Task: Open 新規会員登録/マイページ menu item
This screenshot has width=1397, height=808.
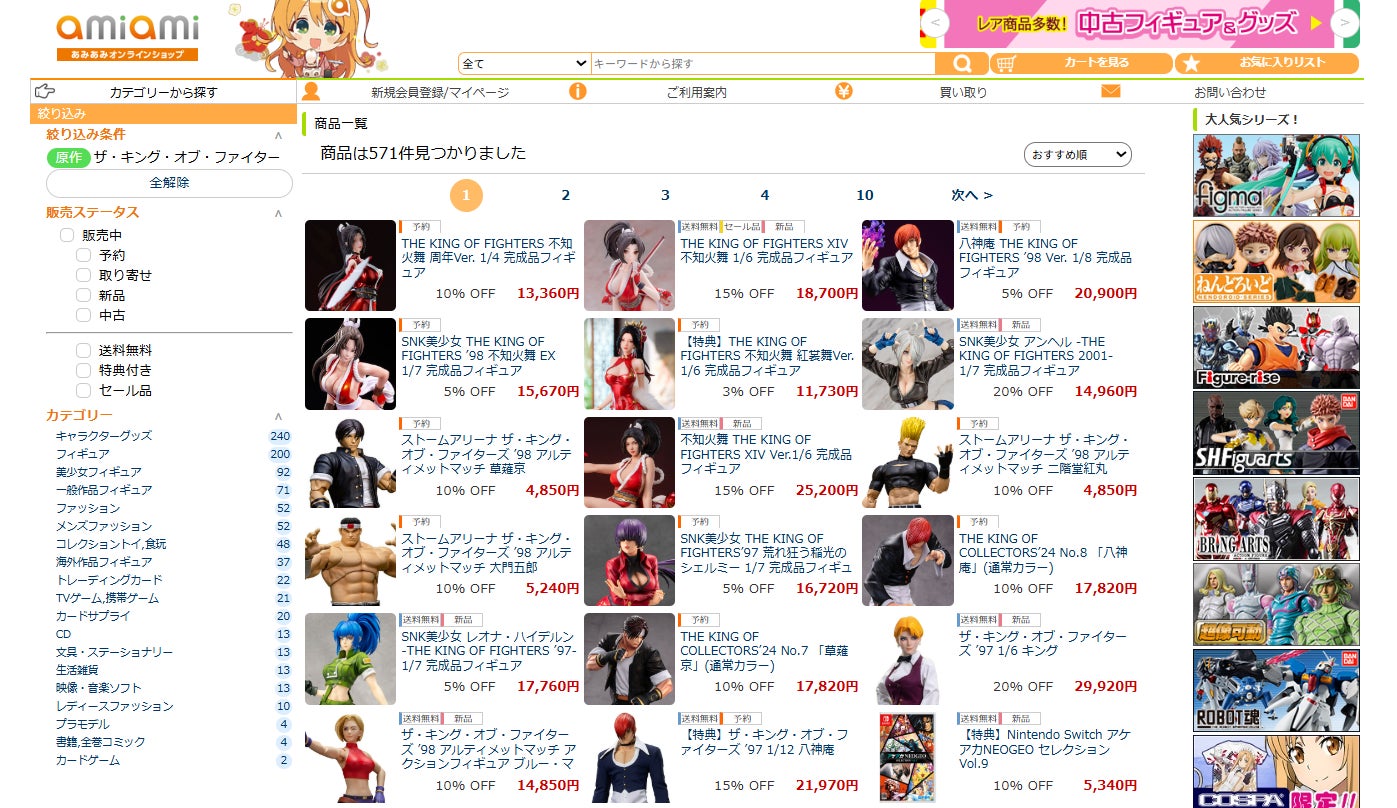Action: [x=440, y=92]
